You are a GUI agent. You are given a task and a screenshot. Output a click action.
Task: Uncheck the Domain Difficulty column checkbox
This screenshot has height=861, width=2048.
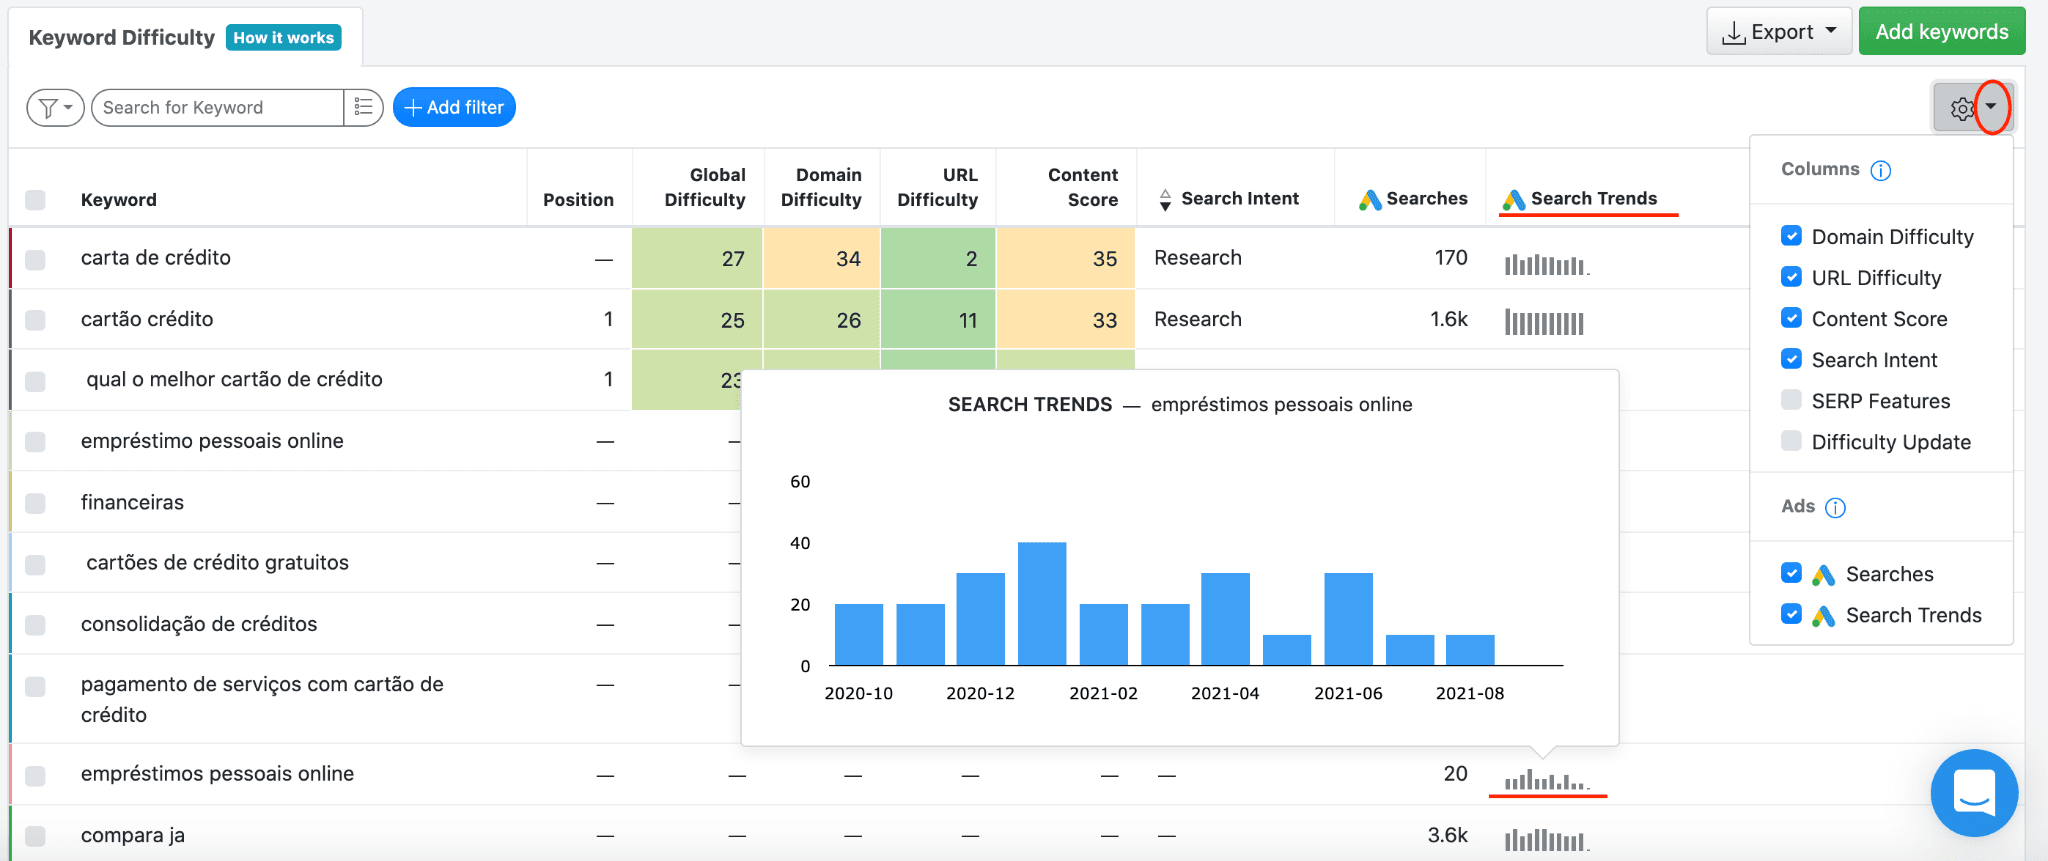pos(1792,236)
